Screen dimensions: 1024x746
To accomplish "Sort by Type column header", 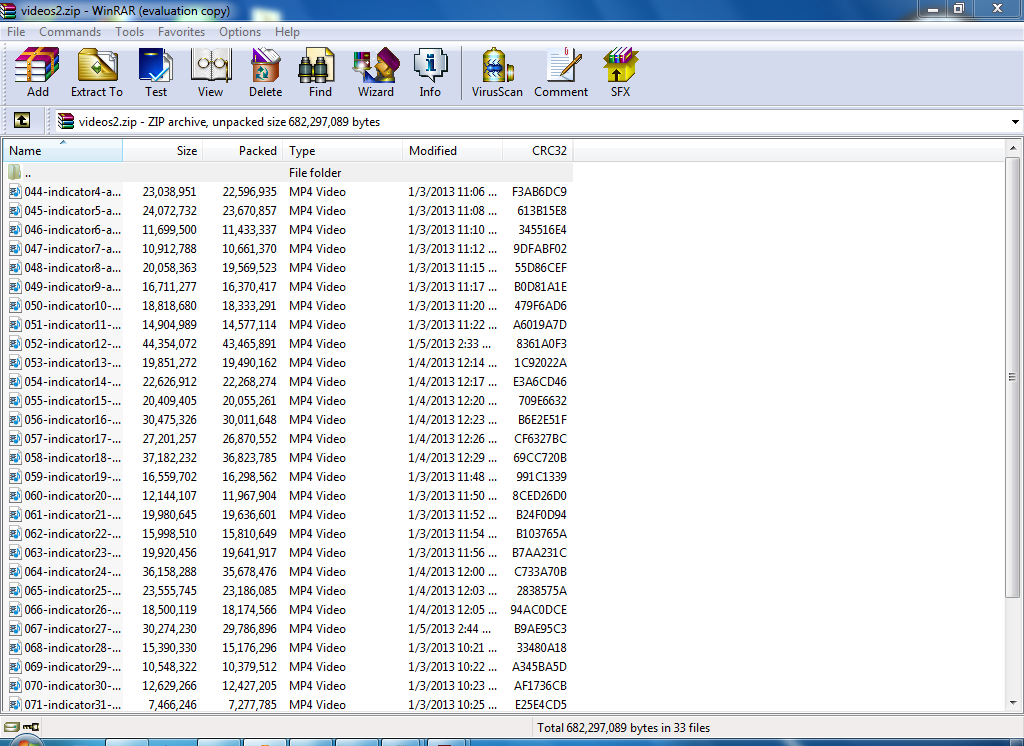I will (x=342, y=150).
